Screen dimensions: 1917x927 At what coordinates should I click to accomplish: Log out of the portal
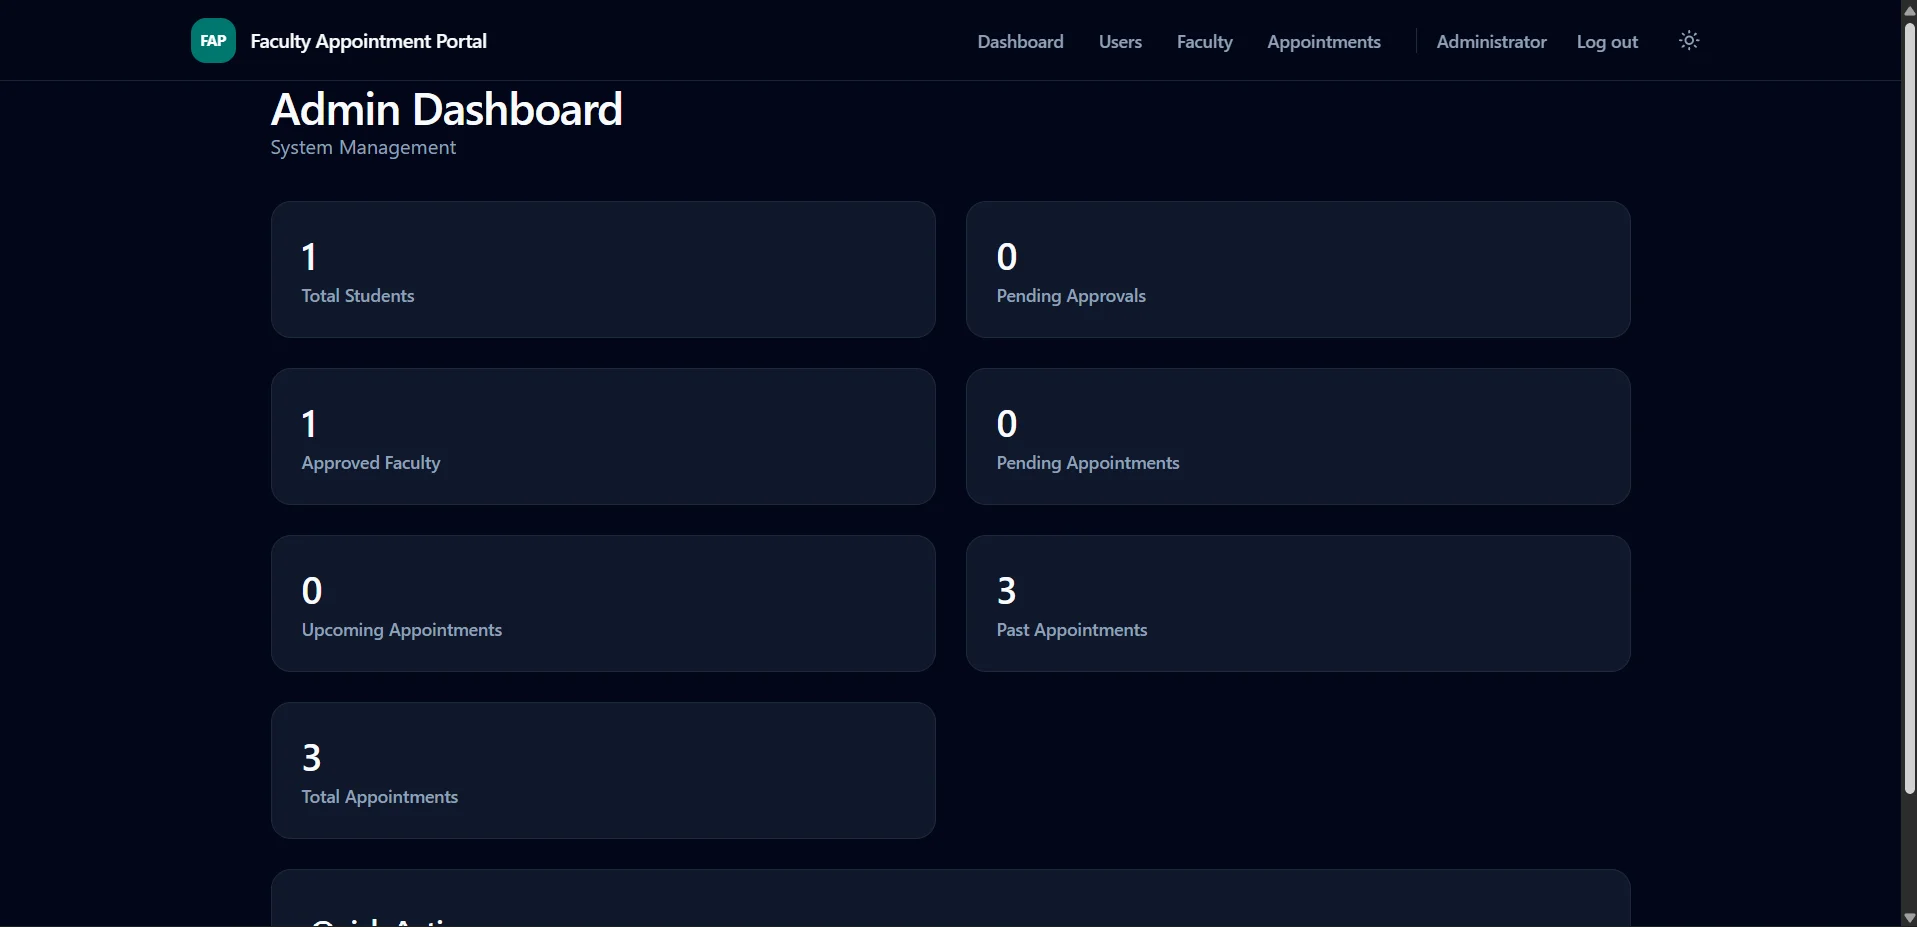[1607, 42]
